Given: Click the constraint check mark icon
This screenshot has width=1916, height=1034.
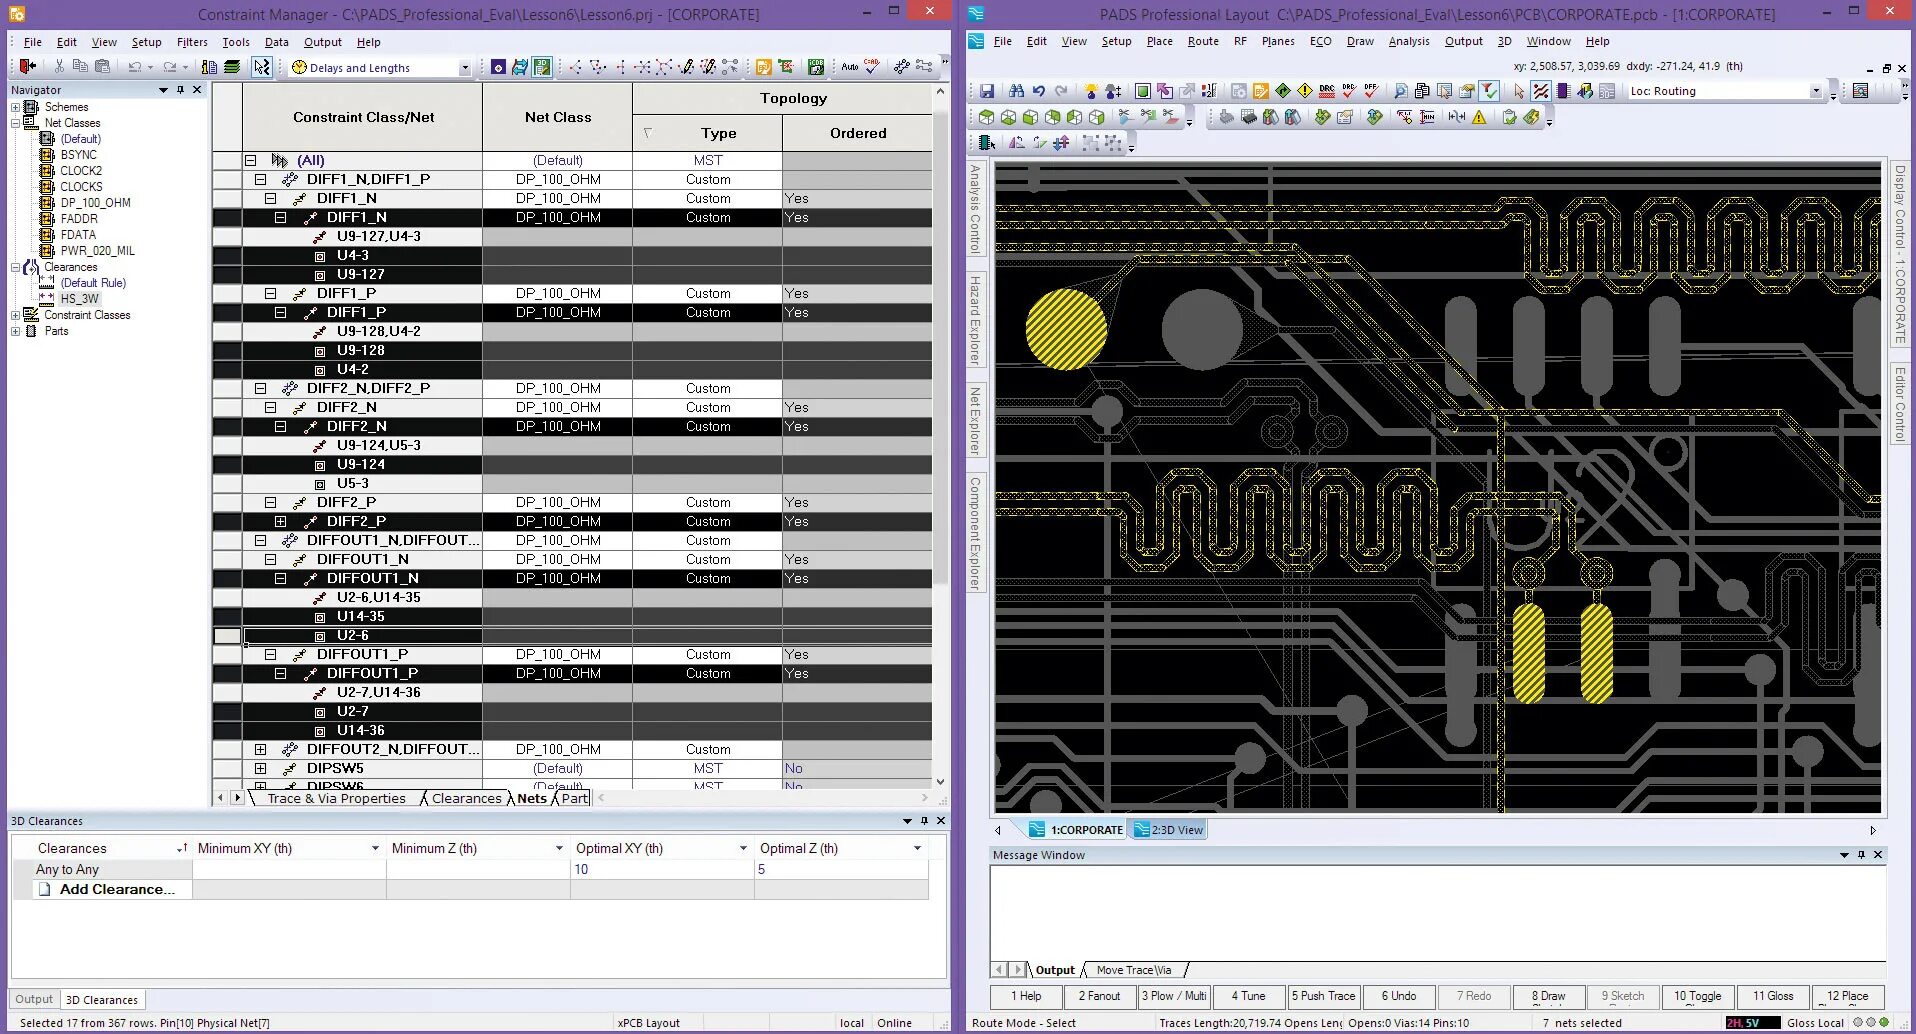Looking at the screenshot, I should click(872, 66).
